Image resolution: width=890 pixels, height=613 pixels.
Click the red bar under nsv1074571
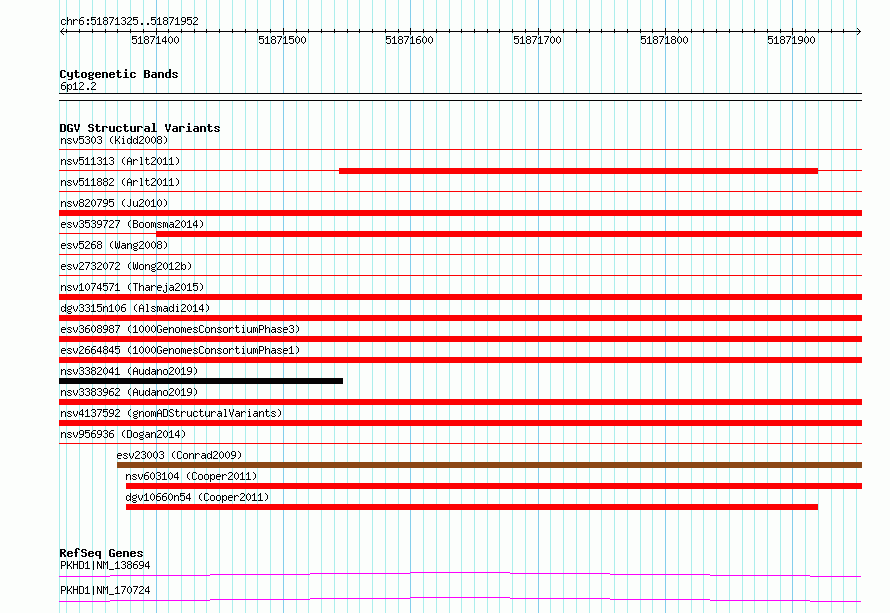(460, 297)
